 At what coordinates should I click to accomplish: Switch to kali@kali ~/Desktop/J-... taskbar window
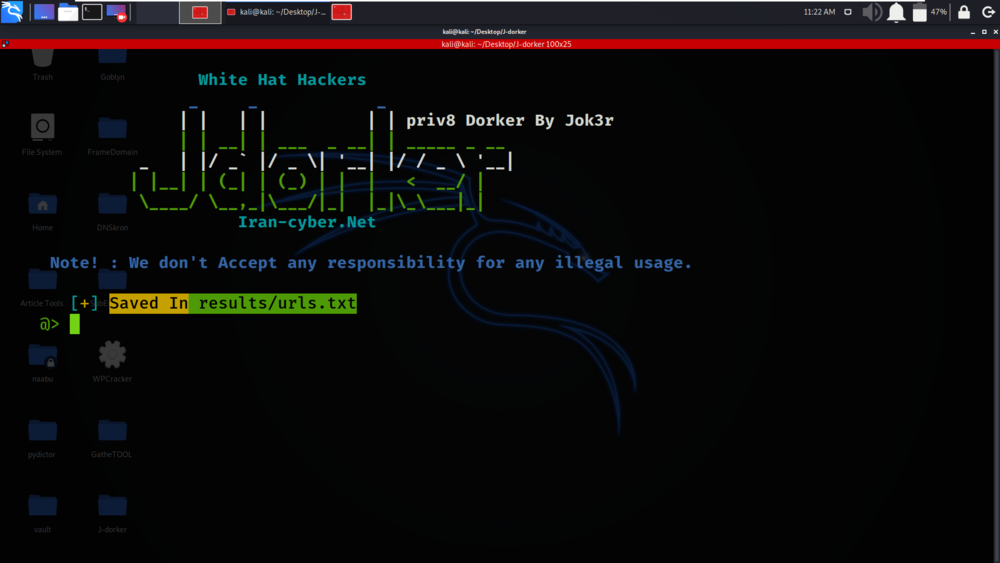[x=276, y=12]
